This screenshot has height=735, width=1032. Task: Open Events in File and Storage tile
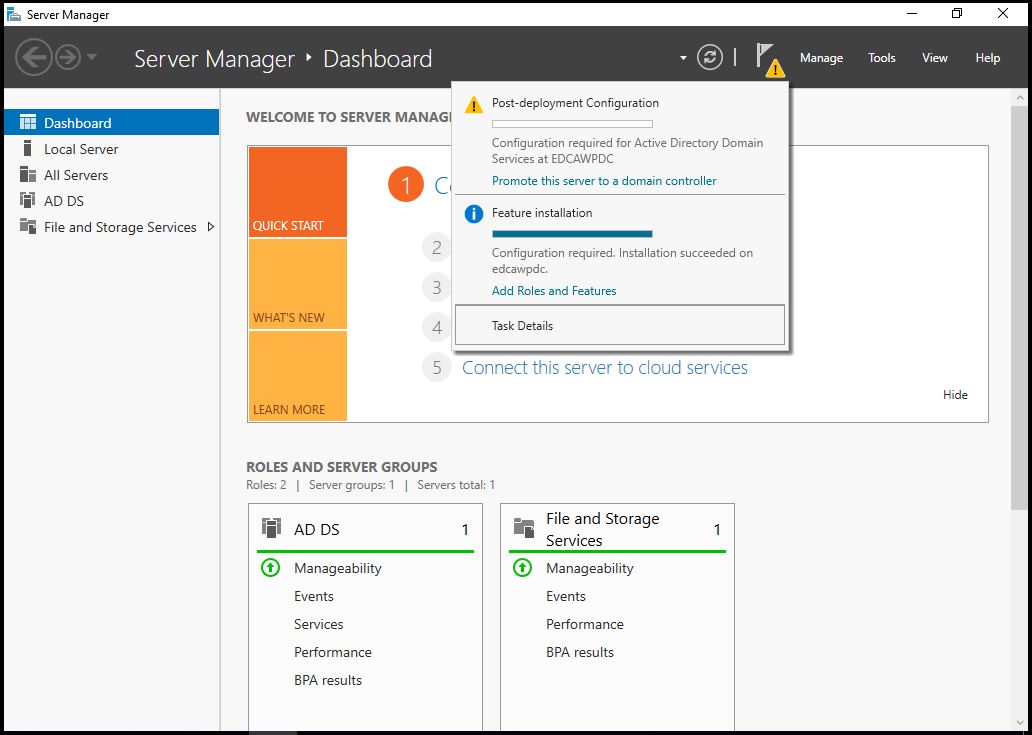coord(566,596)
